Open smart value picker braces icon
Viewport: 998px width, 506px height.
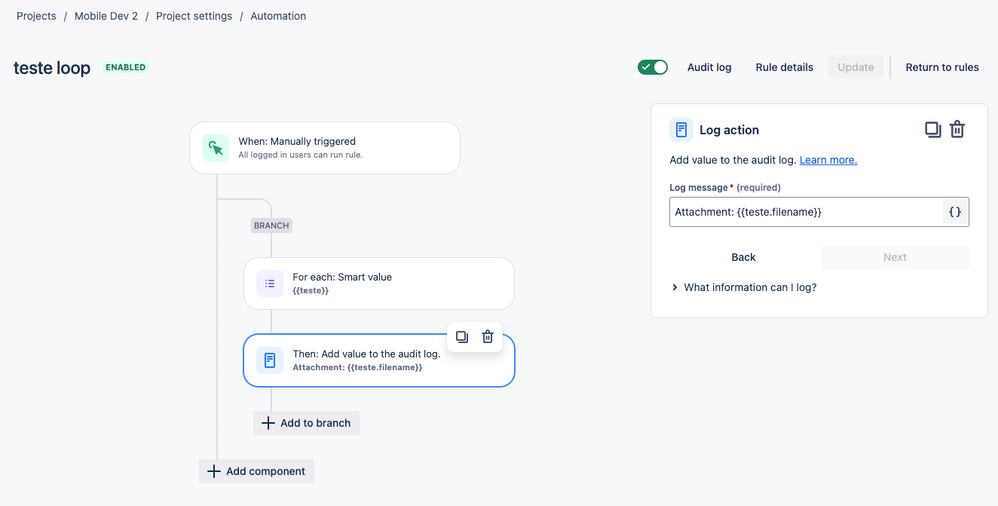pyautogui.click(x=955, y=212)
